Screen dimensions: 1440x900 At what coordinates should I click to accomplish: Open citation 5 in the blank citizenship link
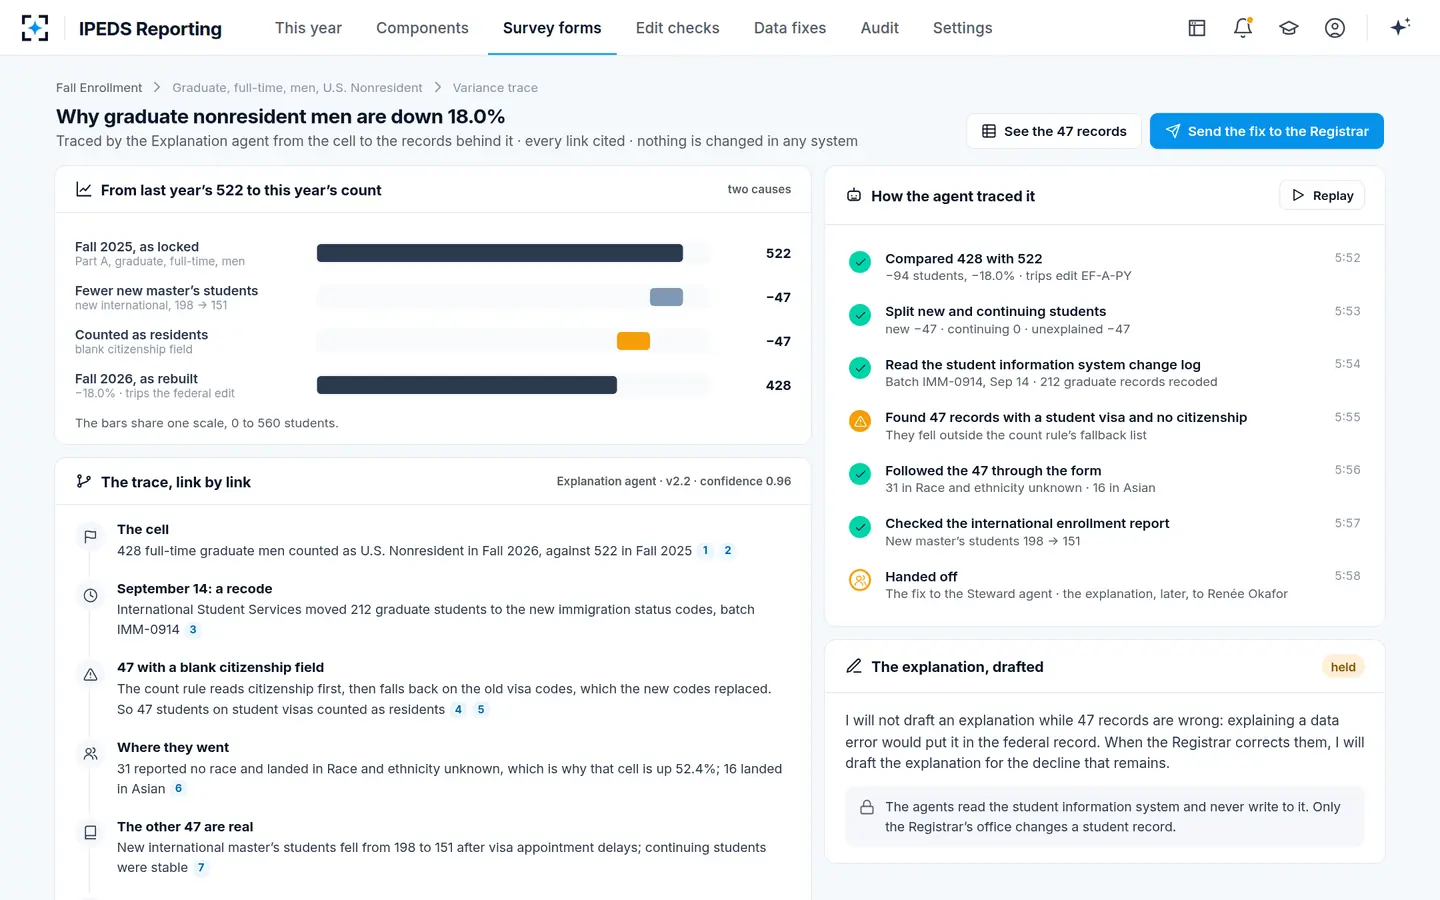click(x=481, y=710)
